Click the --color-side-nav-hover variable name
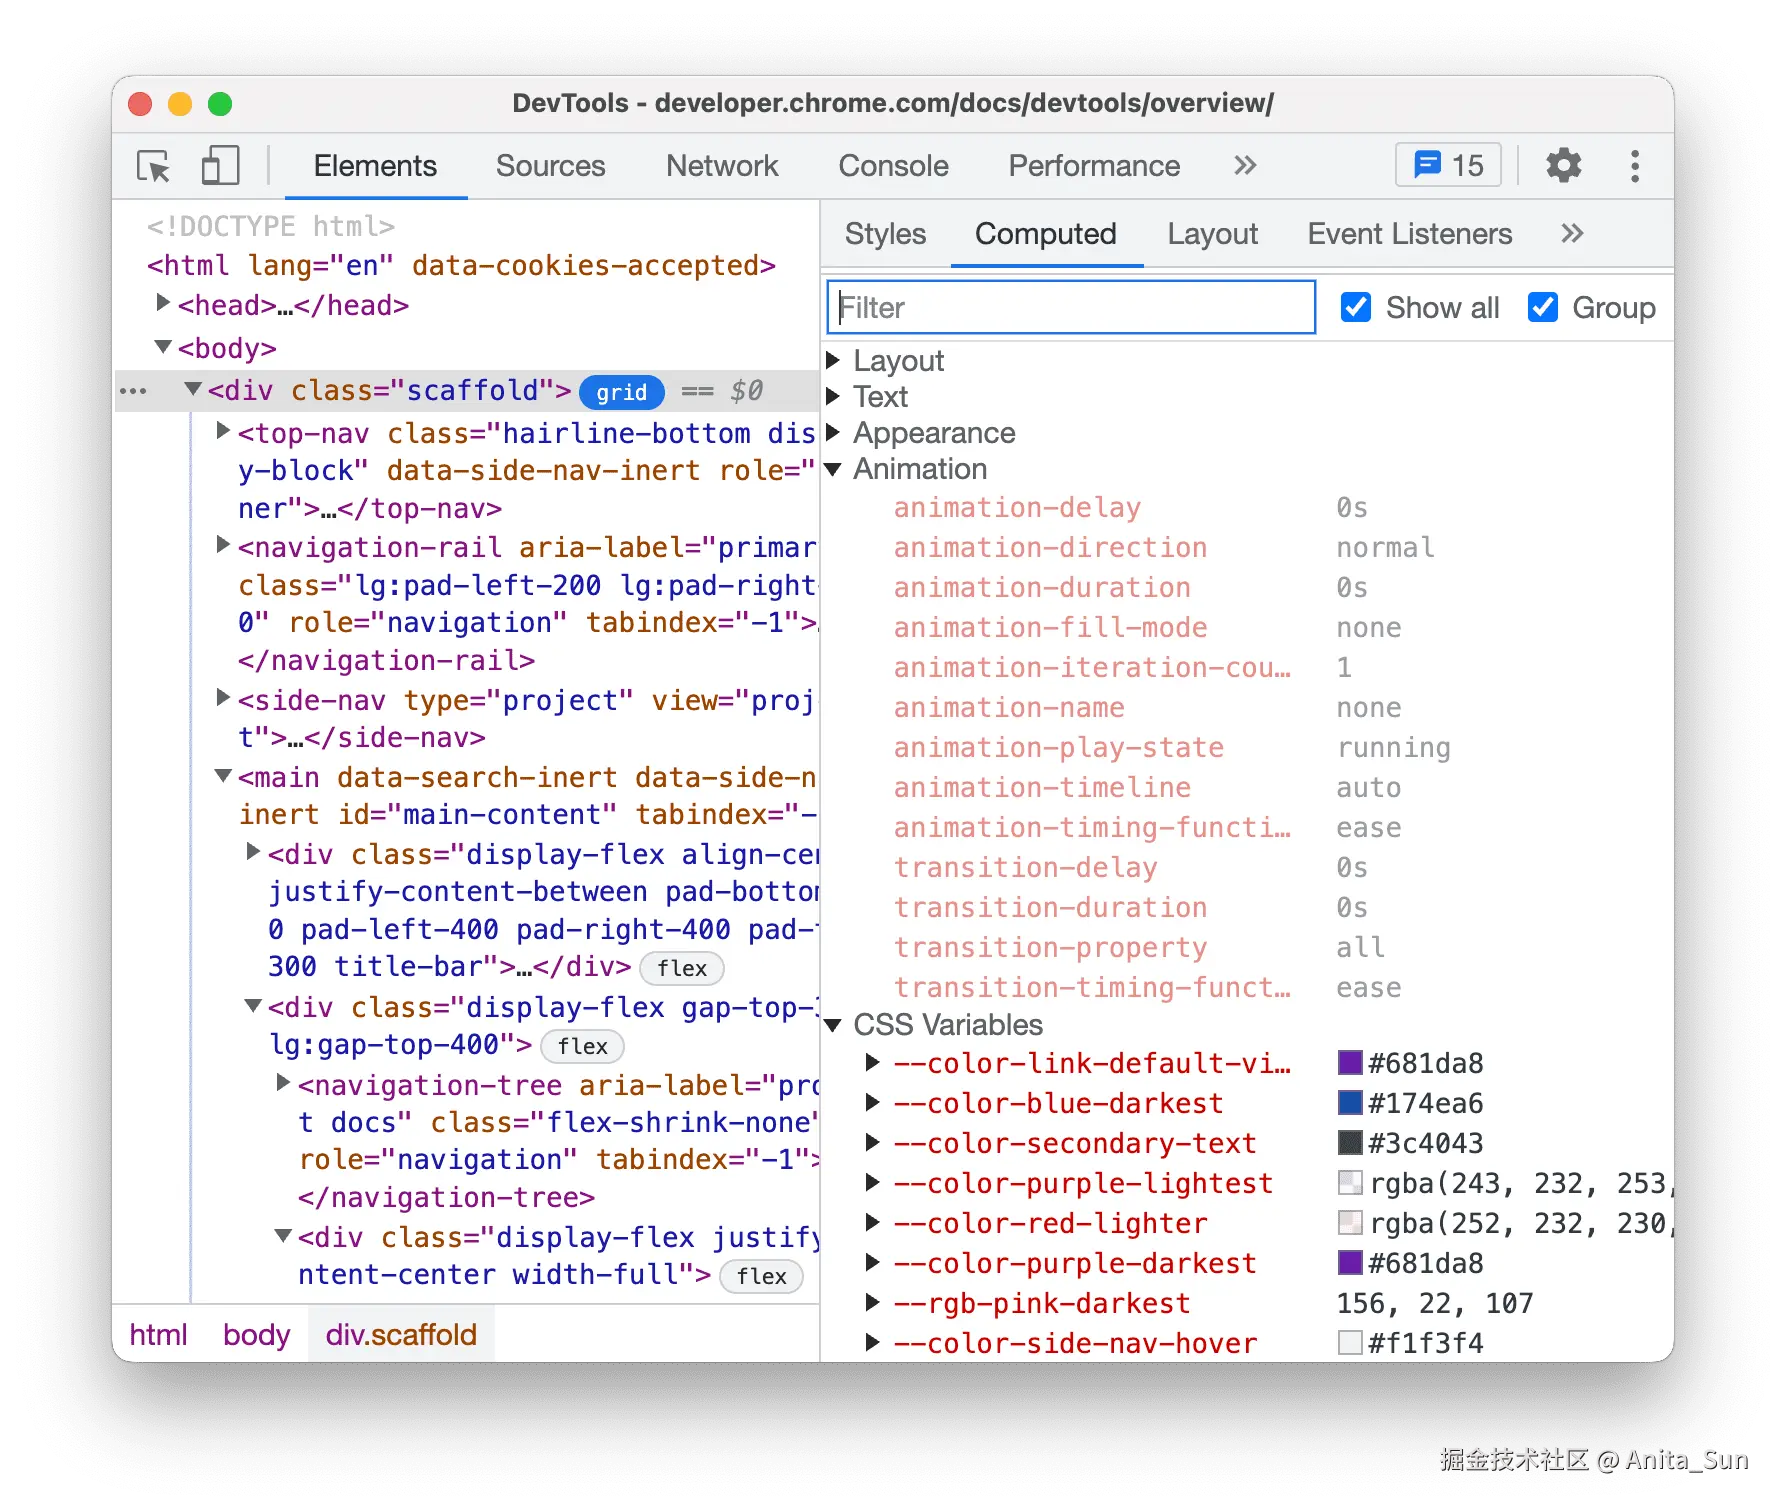 1075,1343
